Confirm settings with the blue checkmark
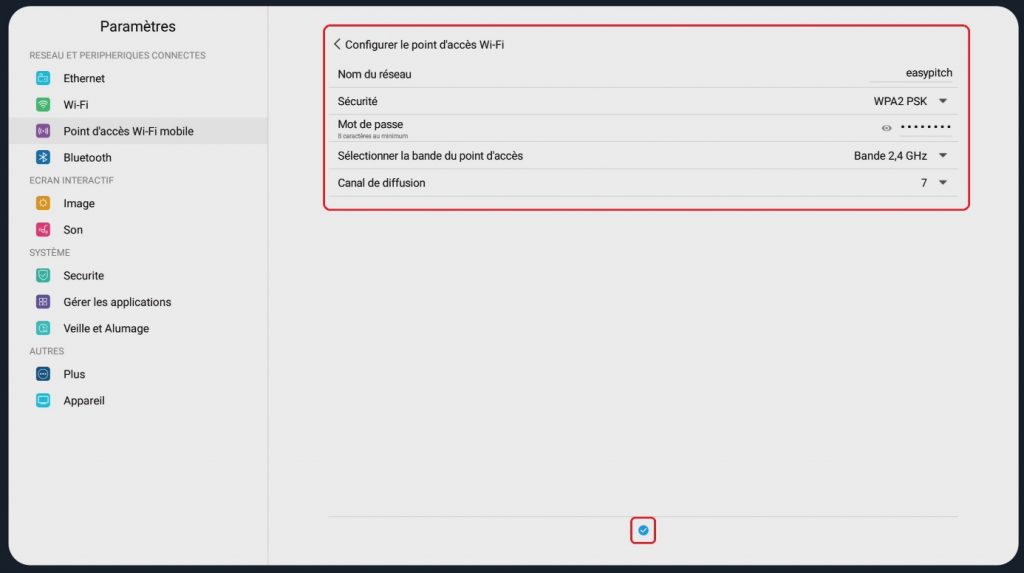 [643, 531]
